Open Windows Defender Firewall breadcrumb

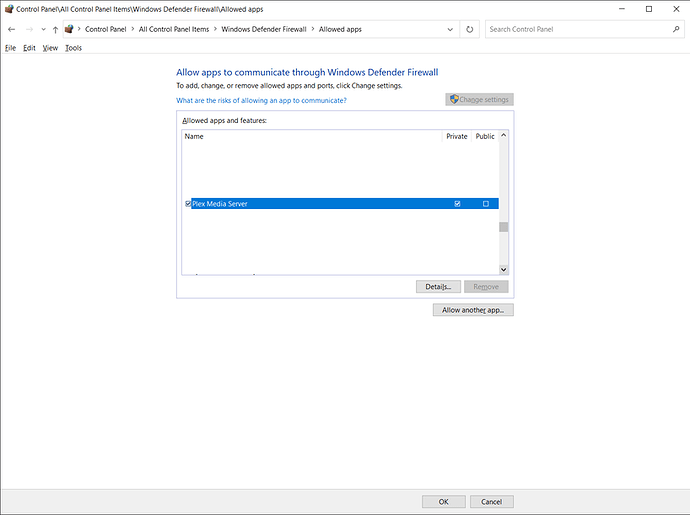point(264,29)
